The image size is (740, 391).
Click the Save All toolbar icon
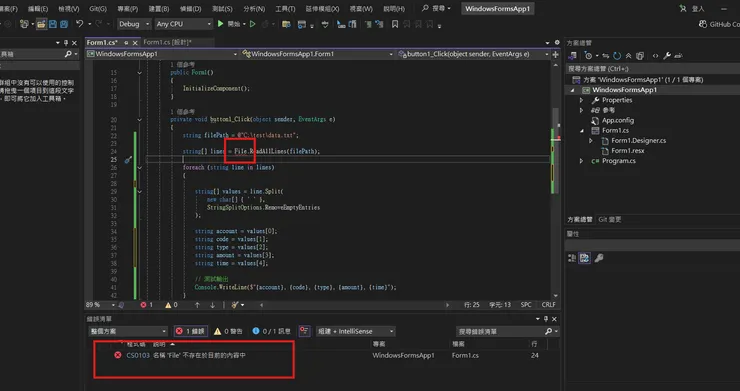(64, 24)
